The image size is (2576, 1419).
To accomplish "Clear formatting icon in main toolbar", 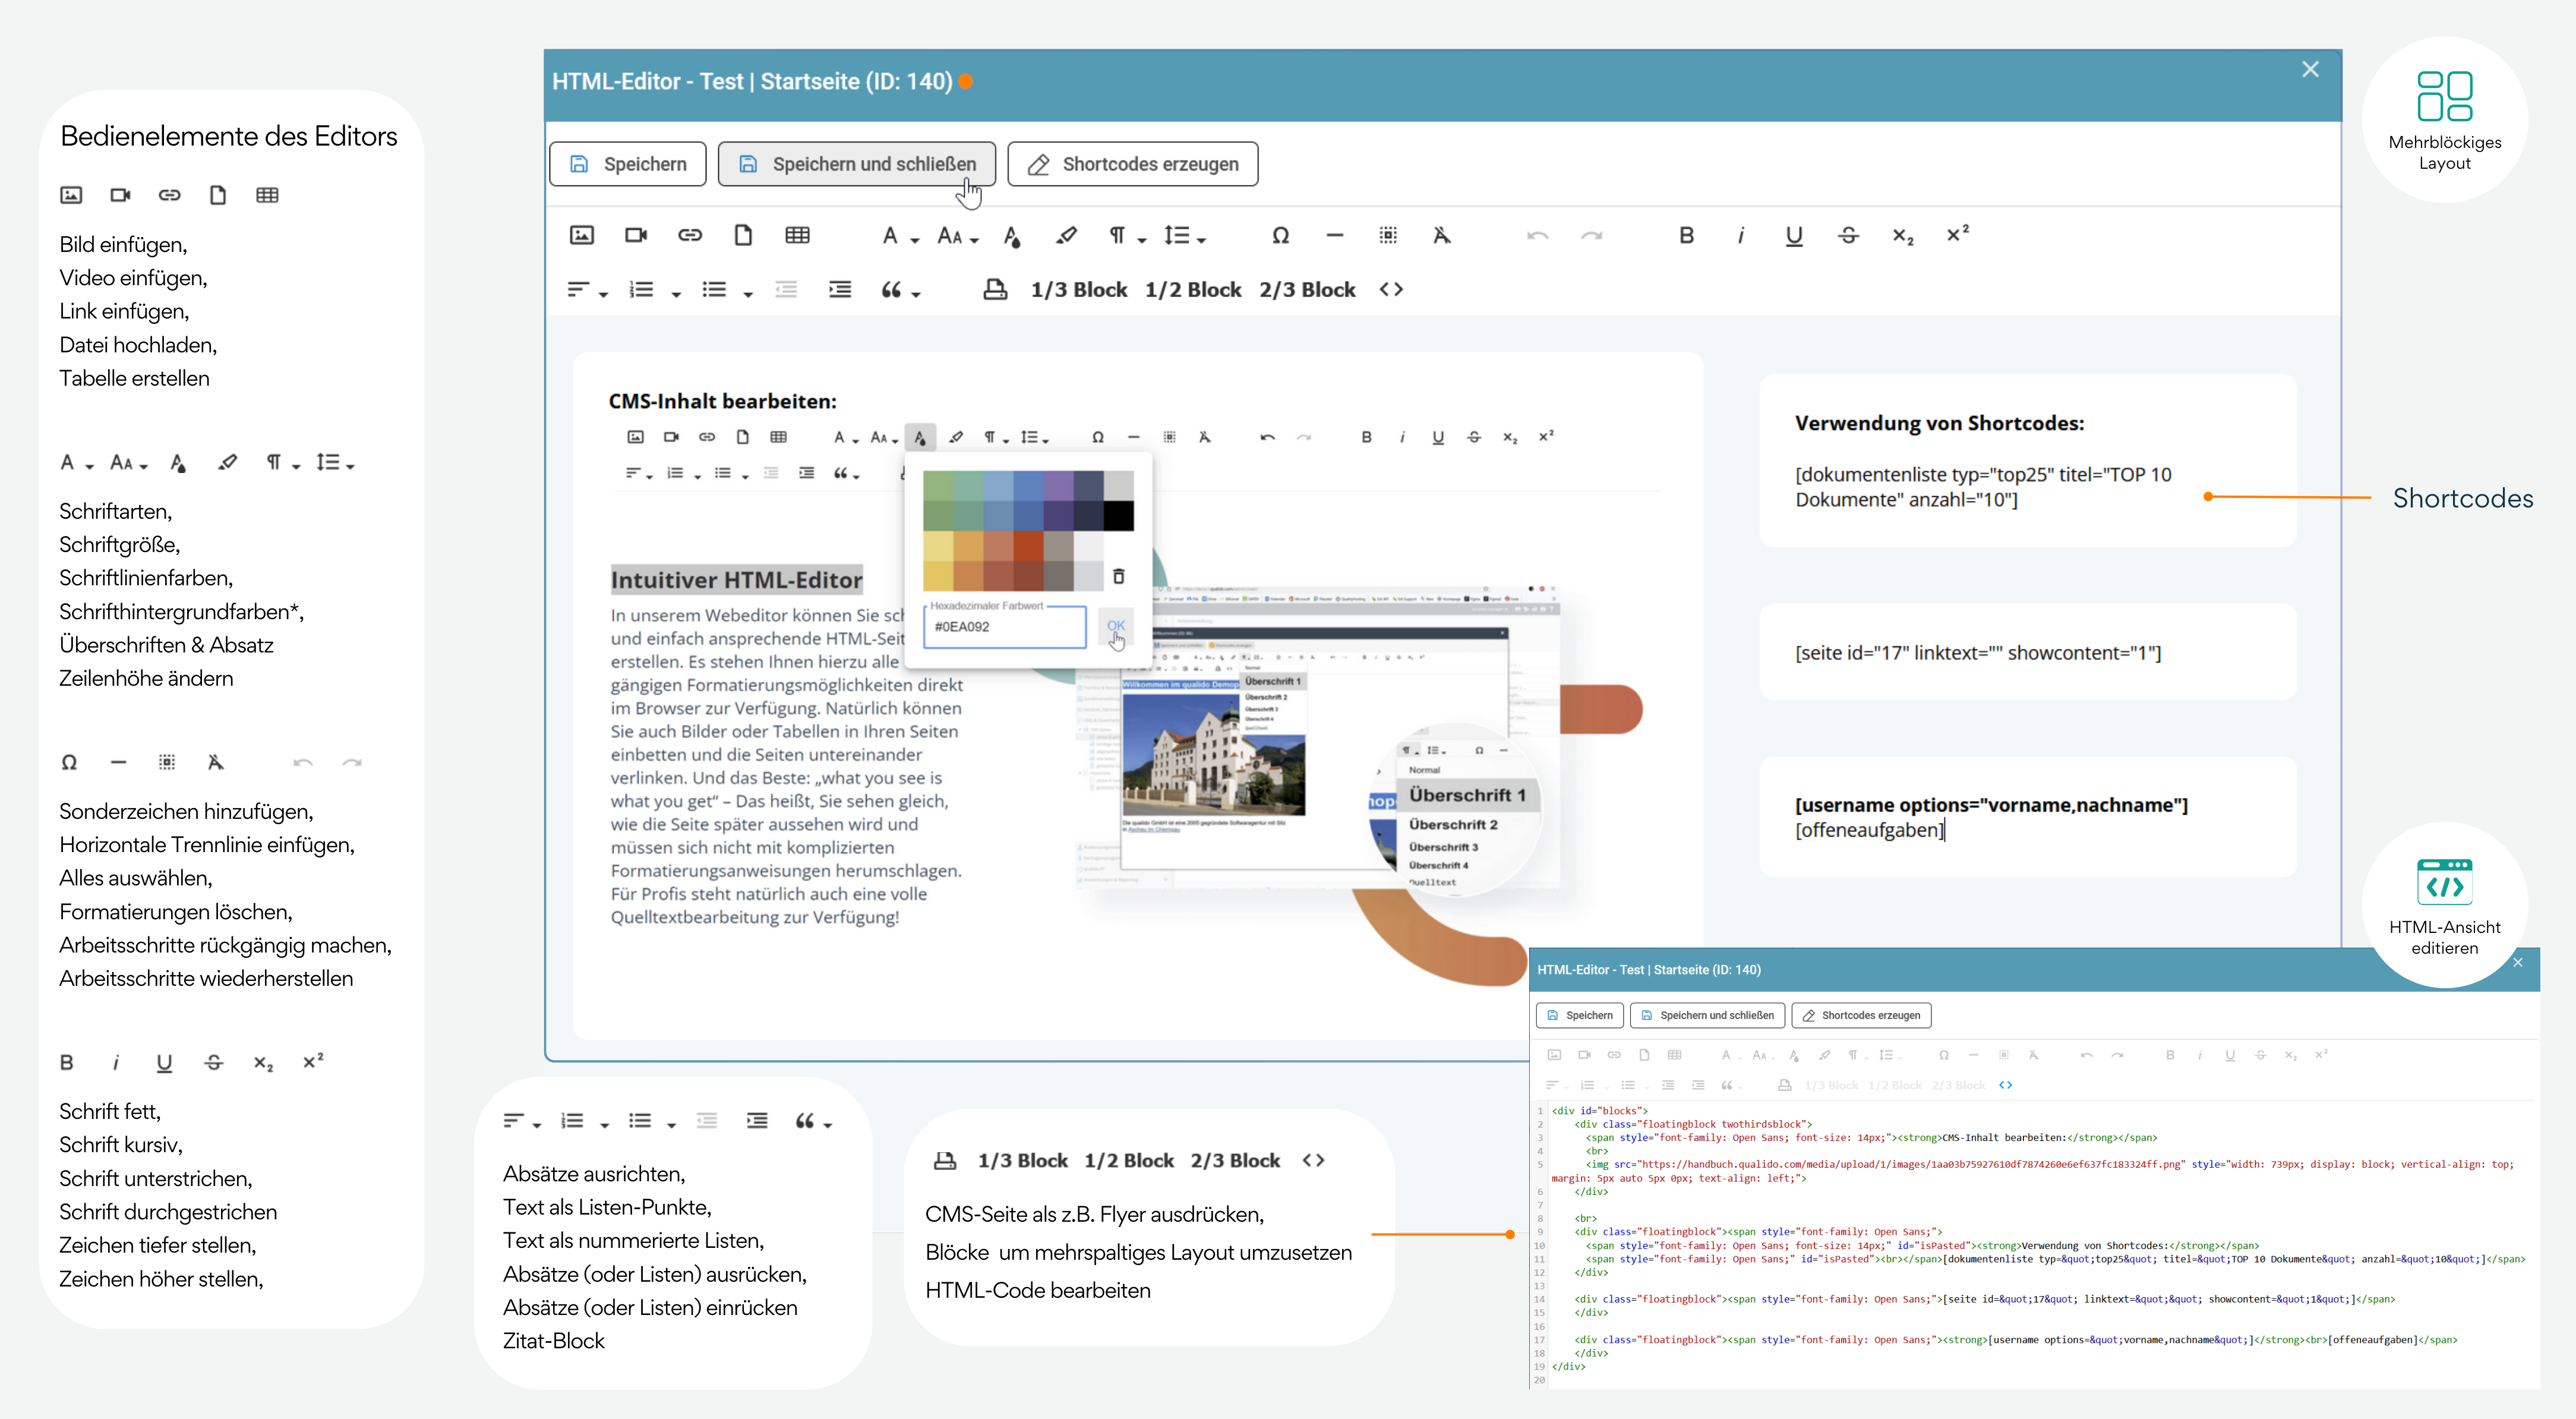I will pyautogui.click(x=1441, y=235).
